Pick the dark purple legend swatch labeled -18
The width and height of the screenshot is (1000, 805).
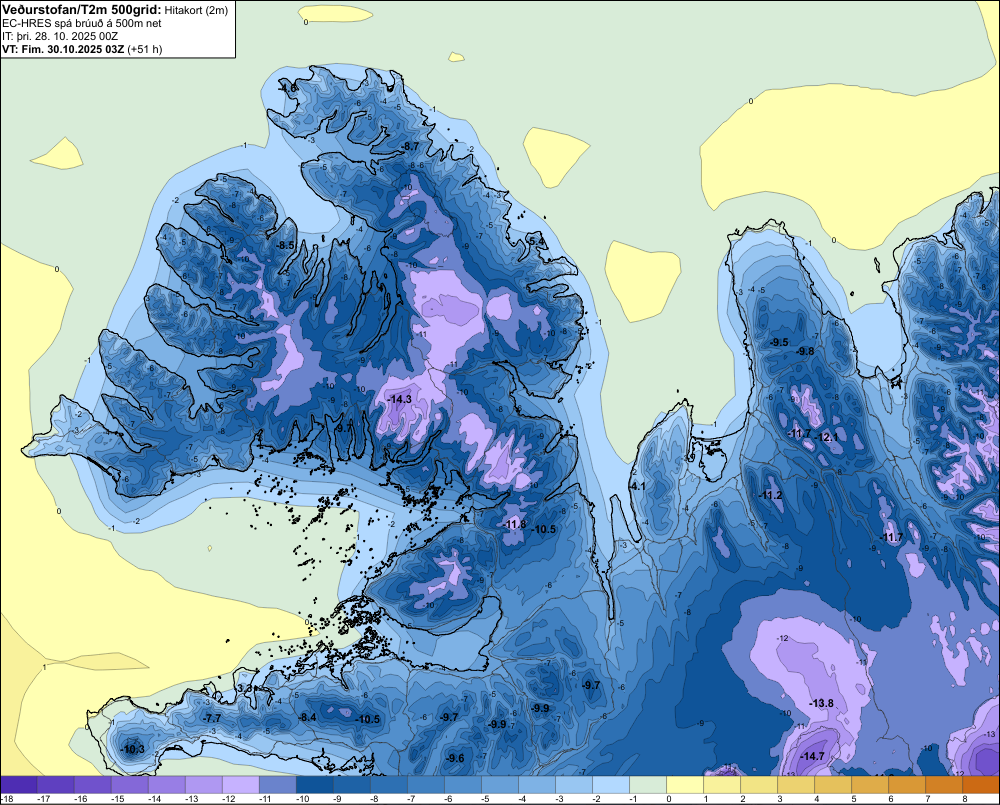click(18, 785)
